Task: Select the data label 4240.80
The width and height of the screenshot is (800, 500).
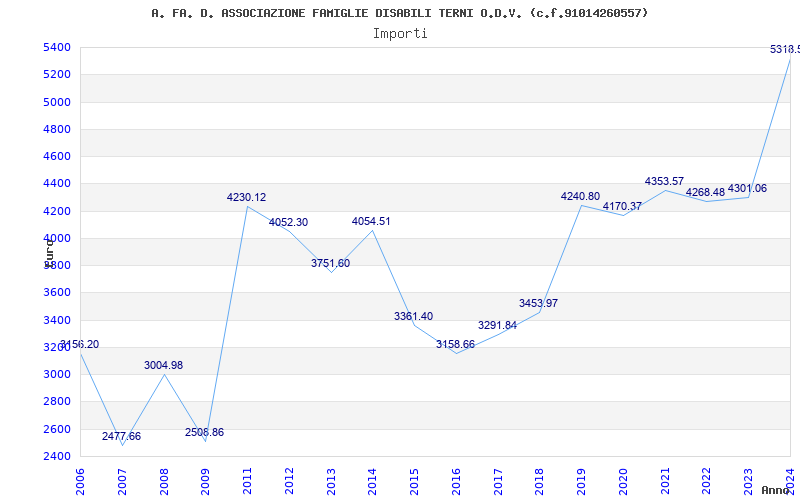Action: point(581,196)
